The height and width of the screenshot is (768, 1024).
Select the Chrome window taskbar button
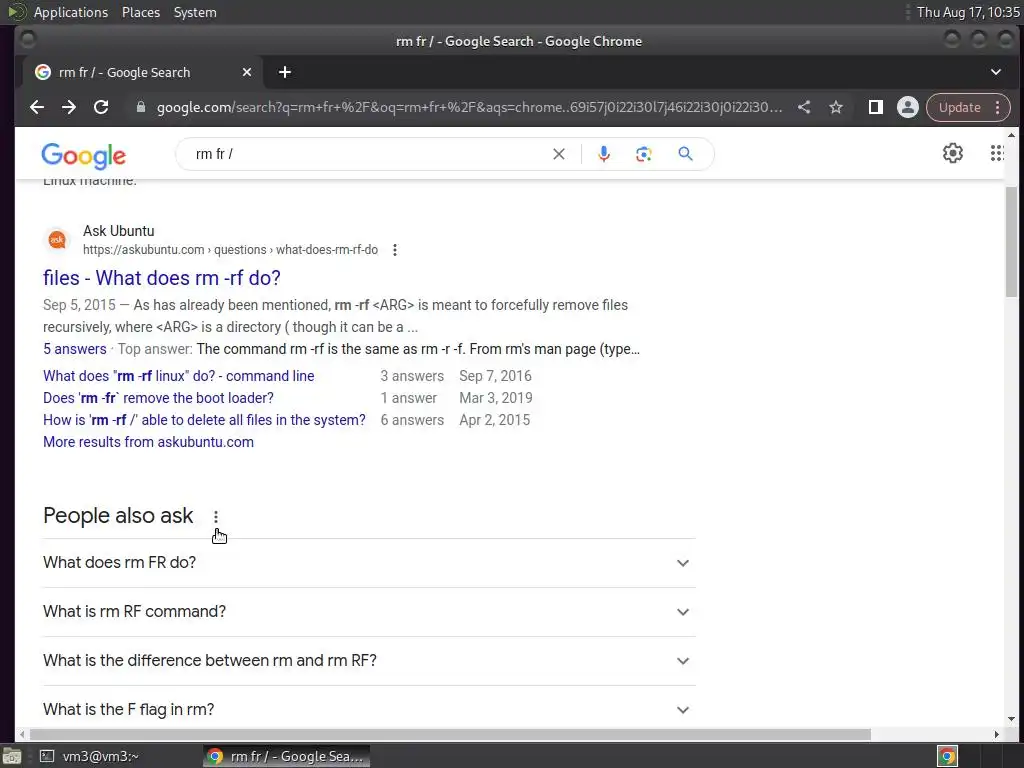[x=286, y=756]
